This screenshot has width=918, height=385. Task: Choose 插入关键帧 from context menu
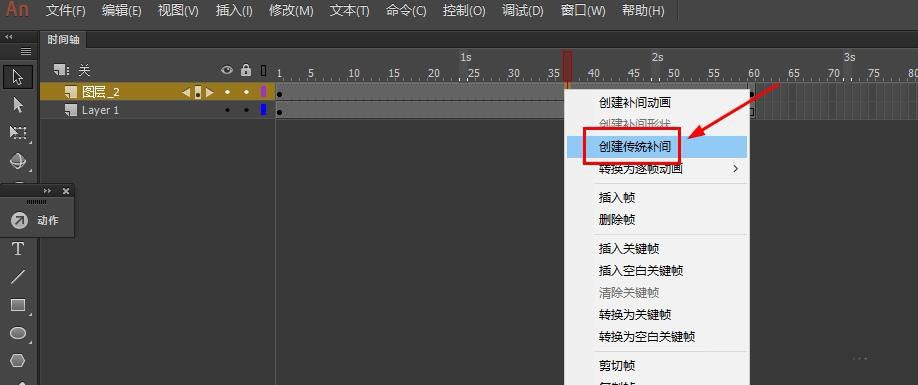[657, 249]
